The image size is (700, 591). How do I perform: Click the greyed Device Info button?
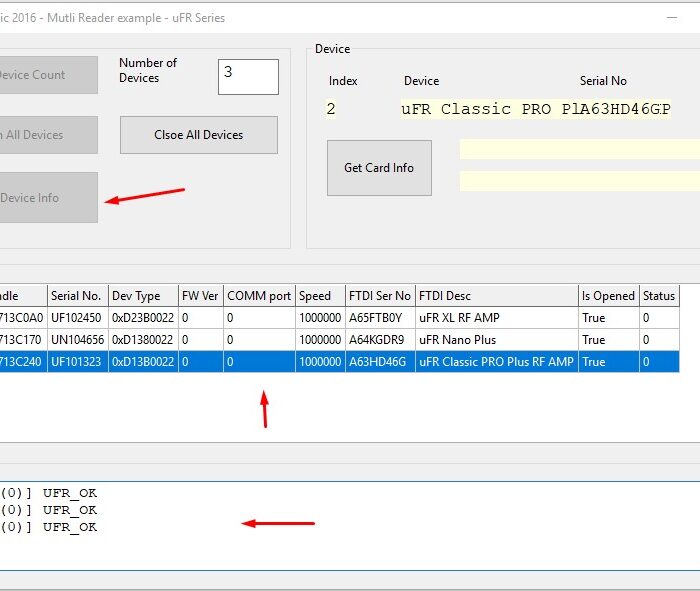(48, 197)
